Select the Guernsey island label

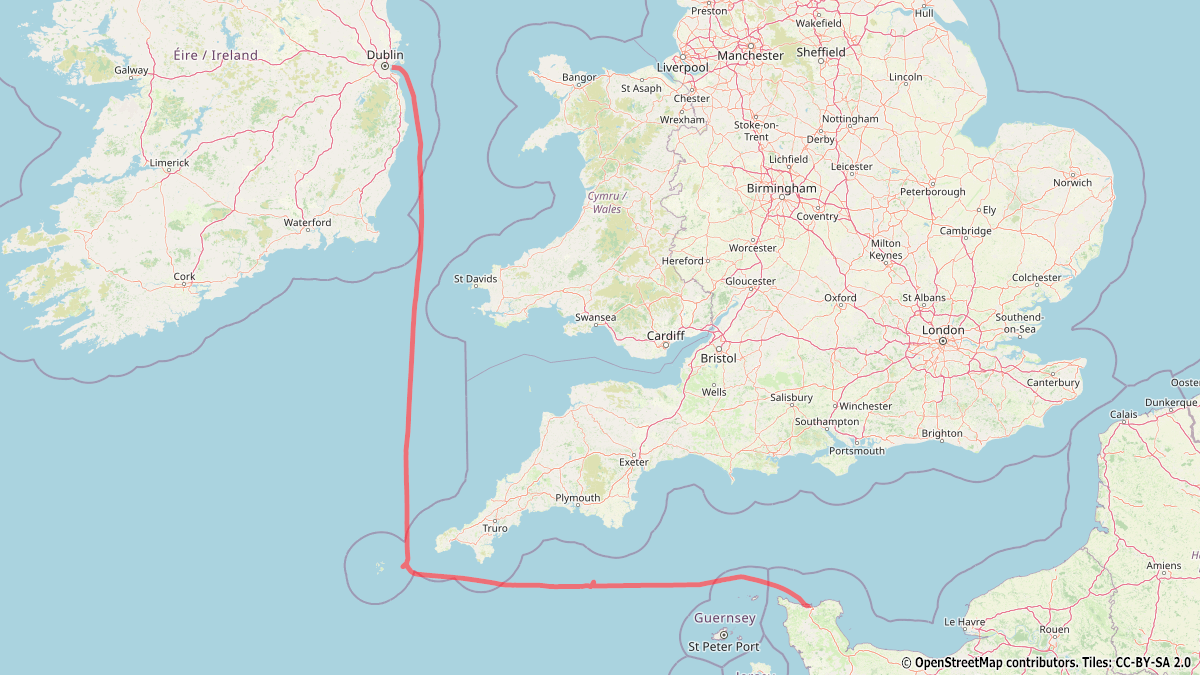click(725, 618)
